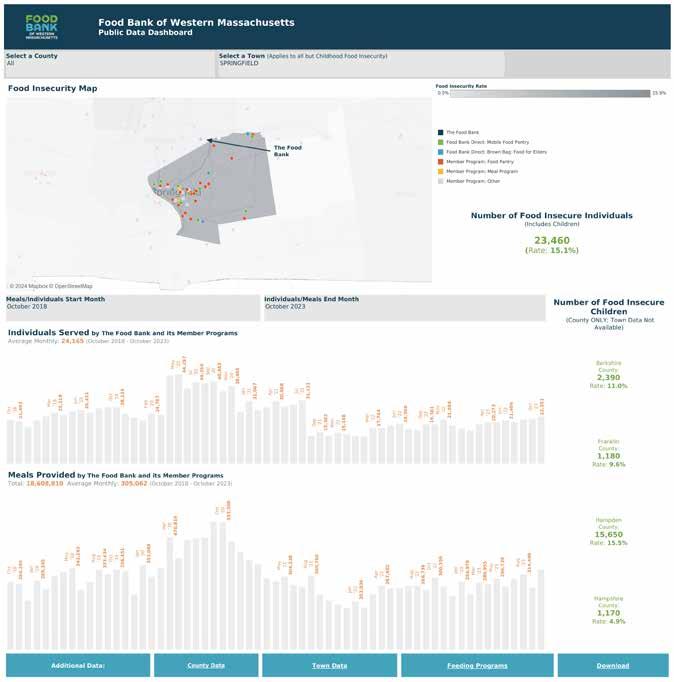Screen dimensions: 674x682
Task: Click the Franklin County value 1,180
Action: tap(608, 456)
